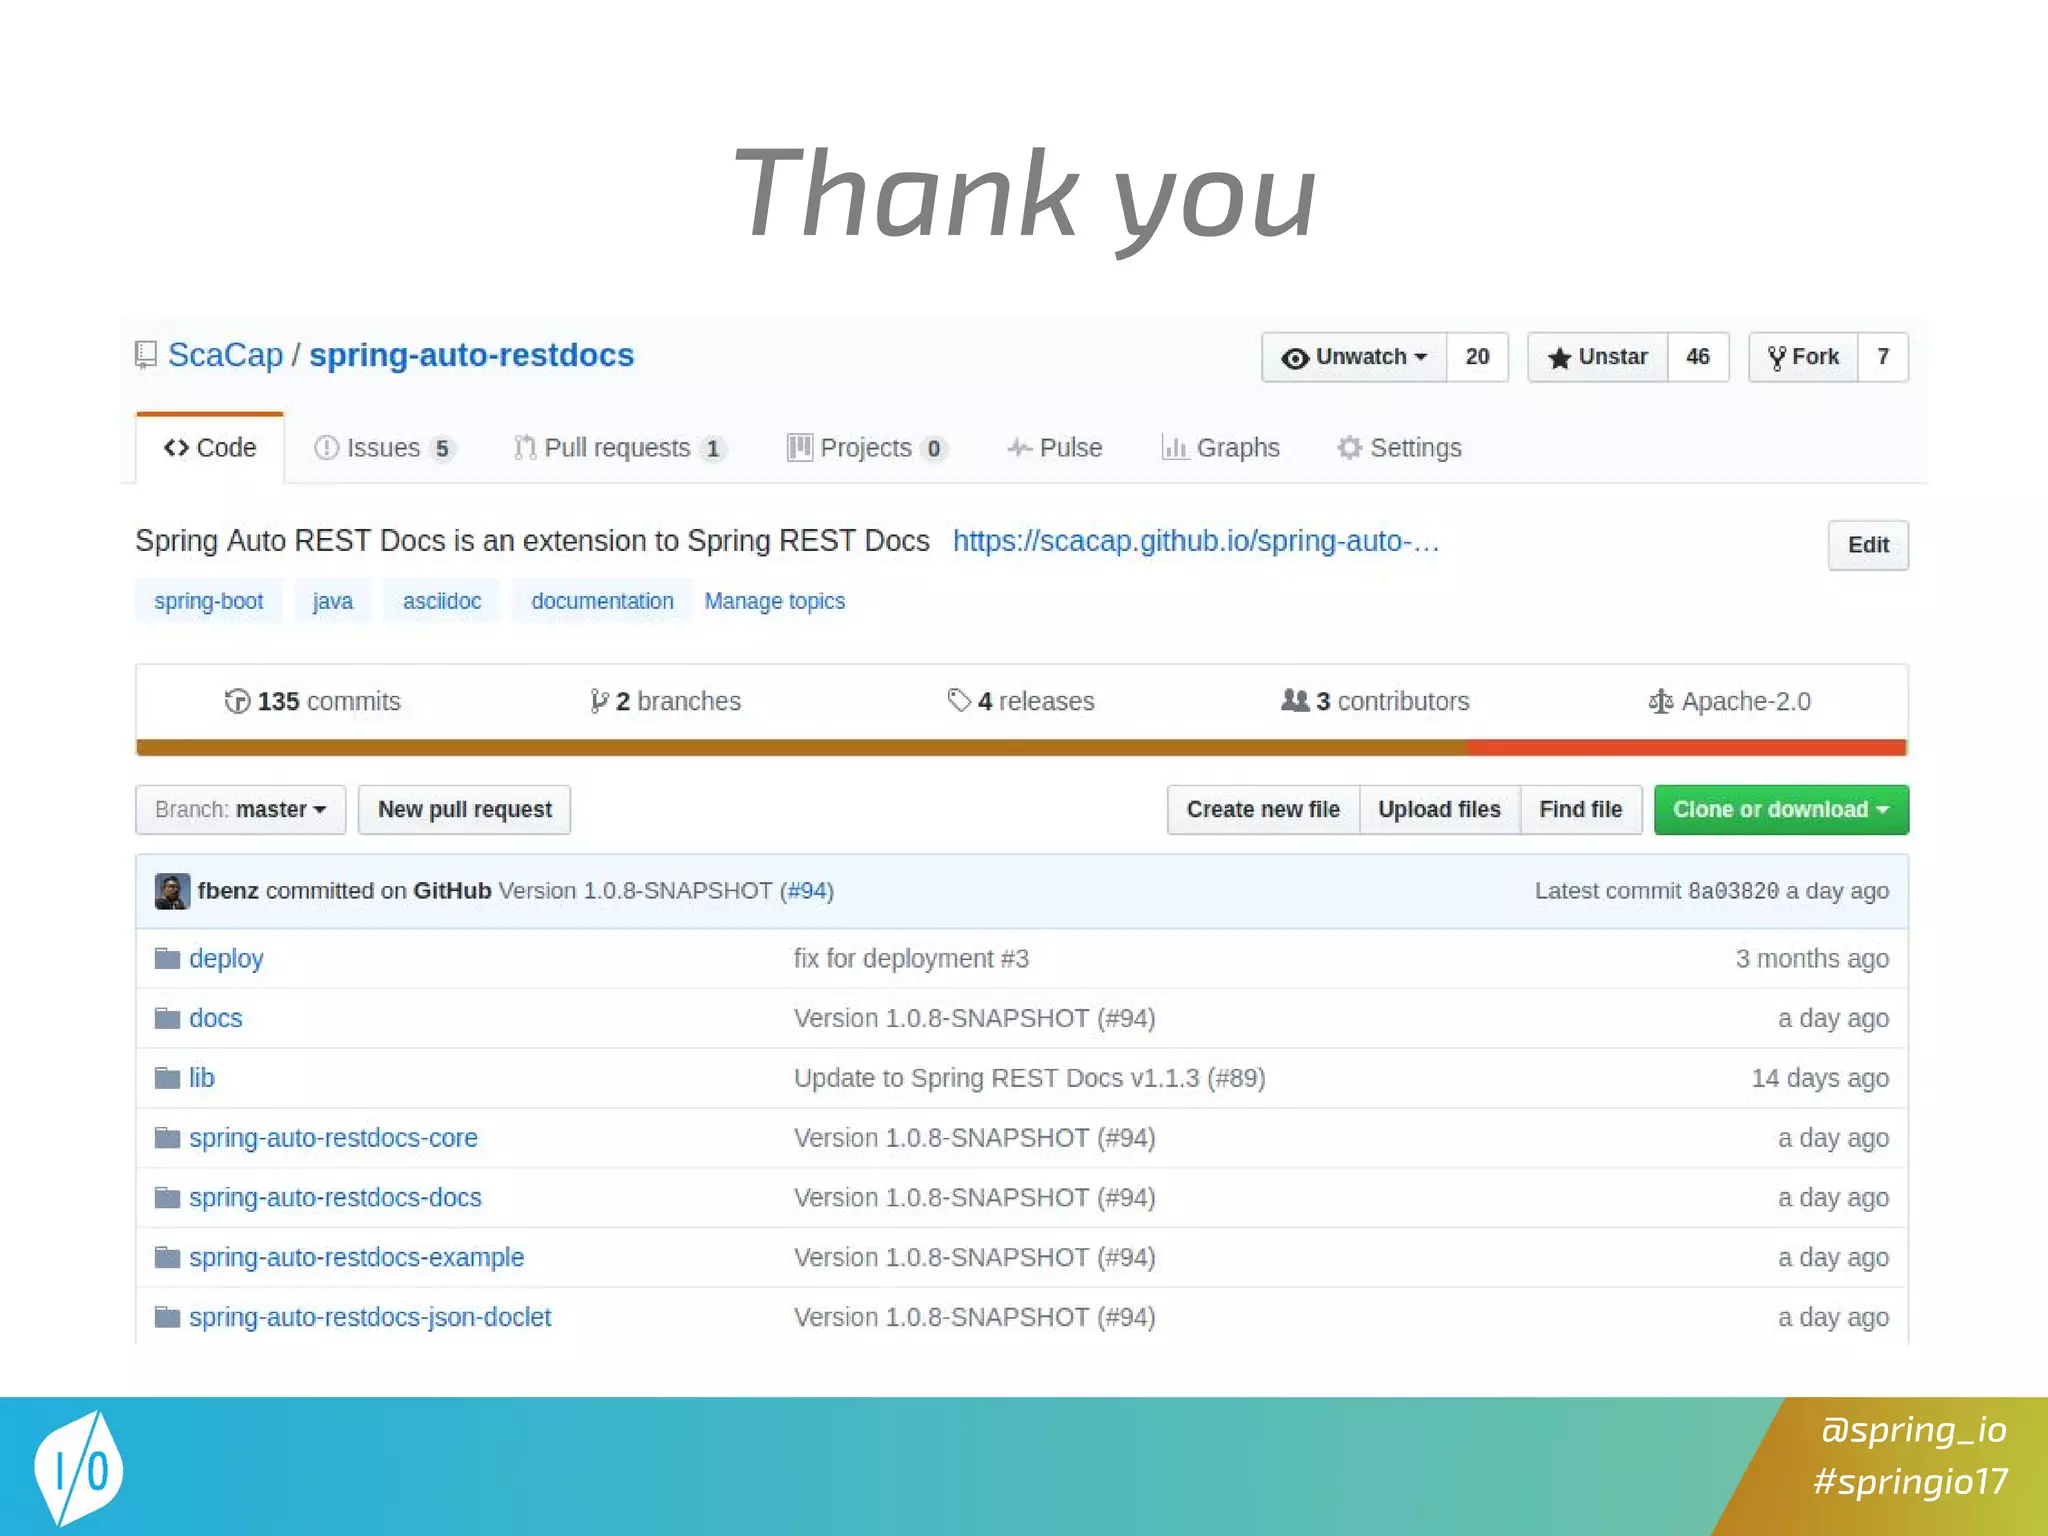Click the contributors people icon
2048x1536 pixels.
1294,701
